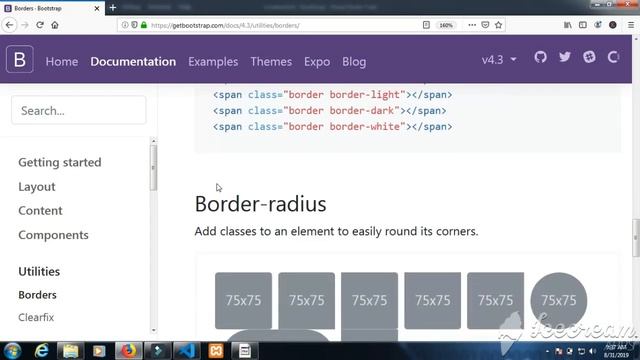Reload the page with refresh icon
The width and height of the screenshot is (640, 360).
point(40,25)
